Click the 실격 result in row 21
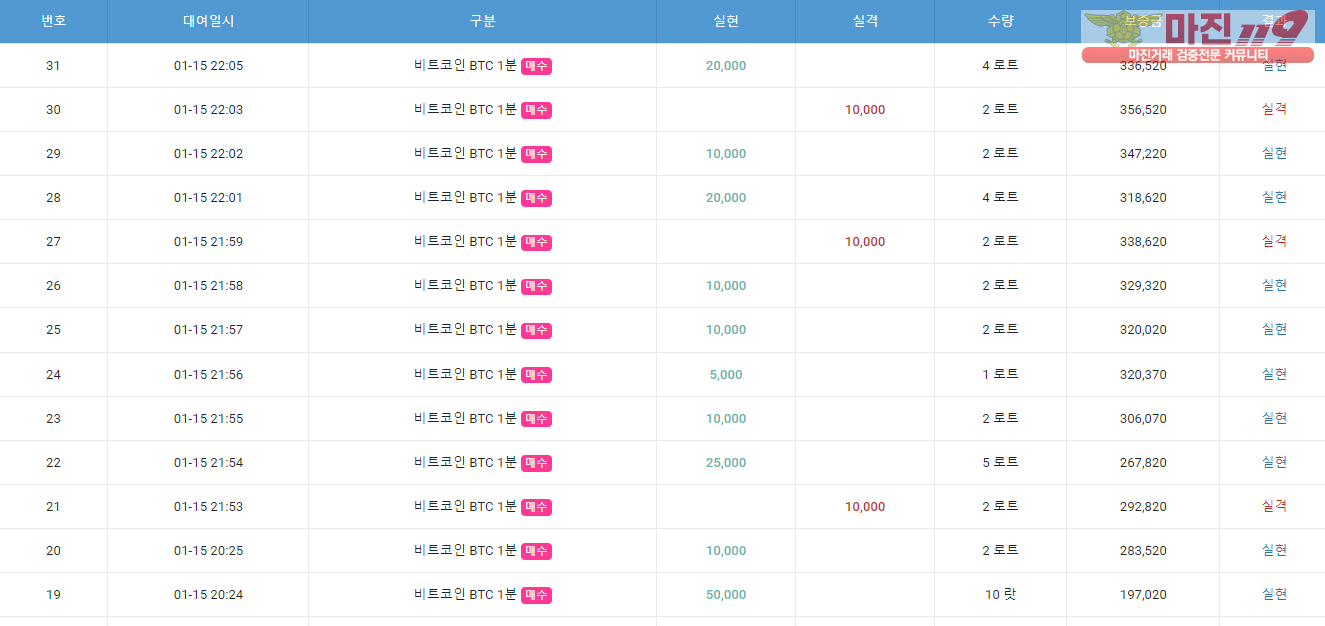Image resolution: width=1325 pixels, height=626 pixels. (1274, 506)
